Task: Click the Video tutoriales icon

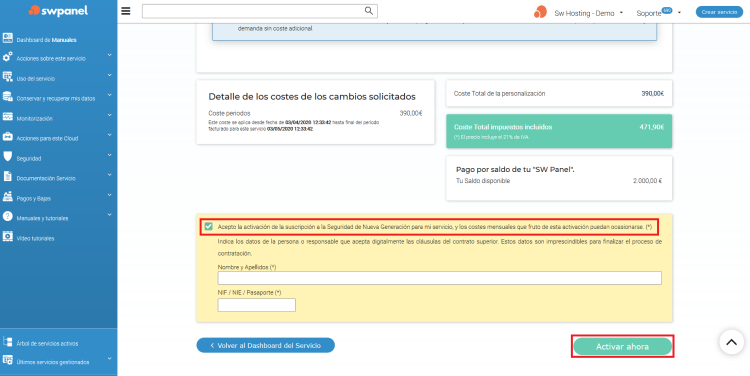Action: click(7, 236)
